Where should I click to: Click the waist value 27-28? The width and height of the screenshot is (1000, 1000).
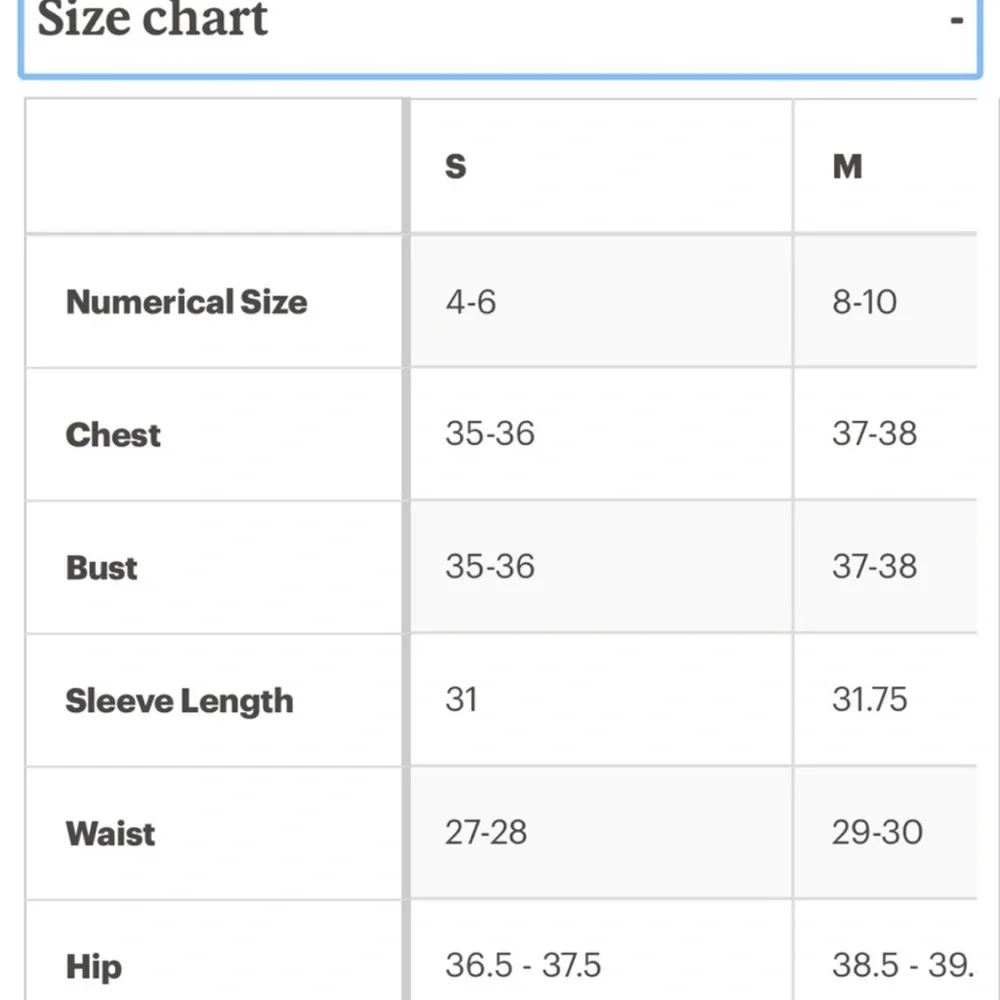pyautogui.click(x=486, y=832)
